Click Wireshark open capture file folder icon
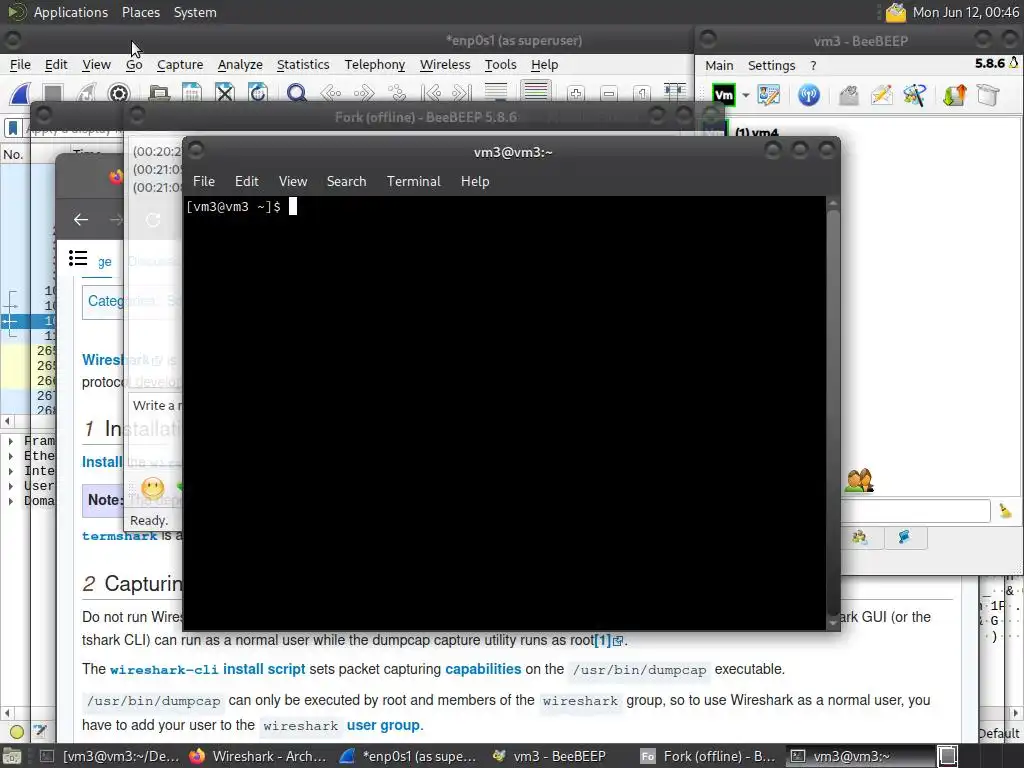Viewport: 1024px width, 768px height. (x=159, y=93)
